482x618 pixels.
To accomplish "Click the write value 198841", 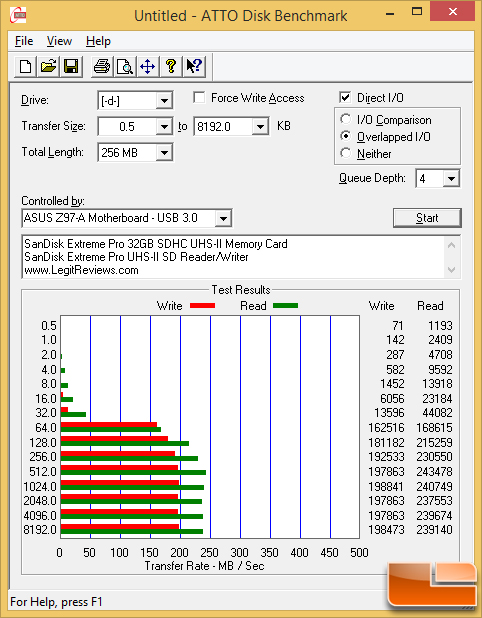I will (386, 486).
